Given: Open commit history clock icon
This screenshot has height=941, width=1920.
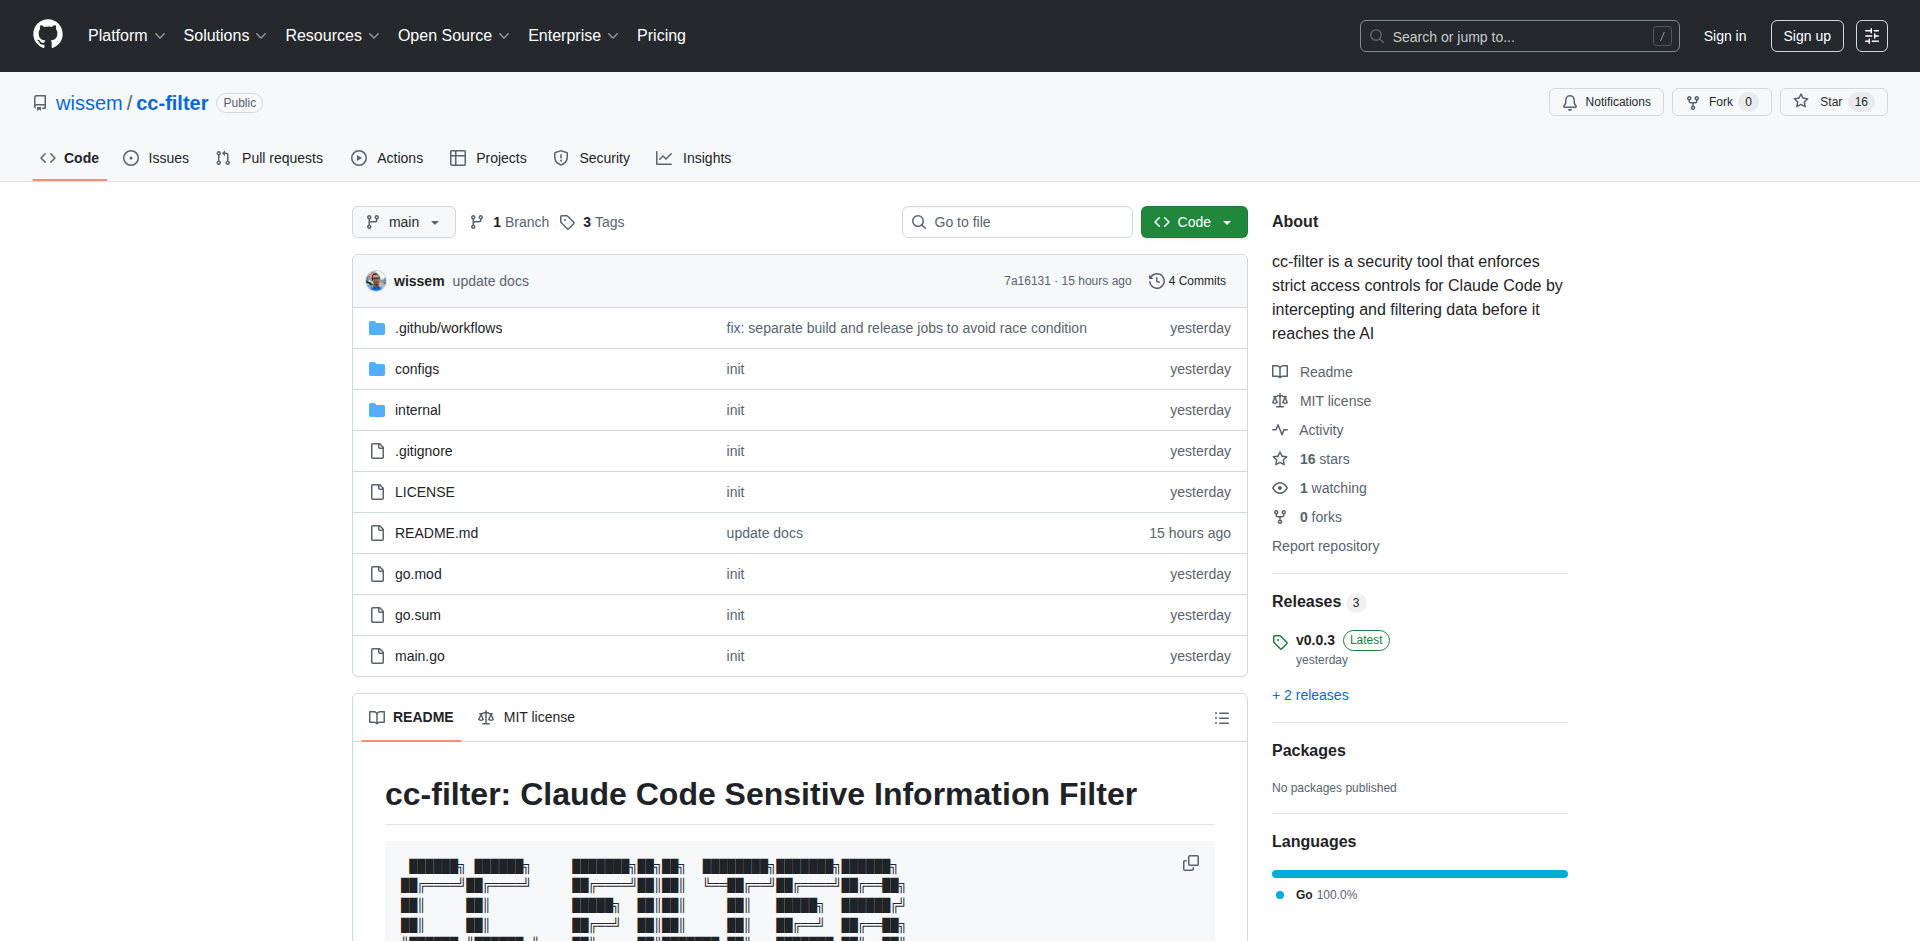Looking at the screenshot, I should [1156, 281].
